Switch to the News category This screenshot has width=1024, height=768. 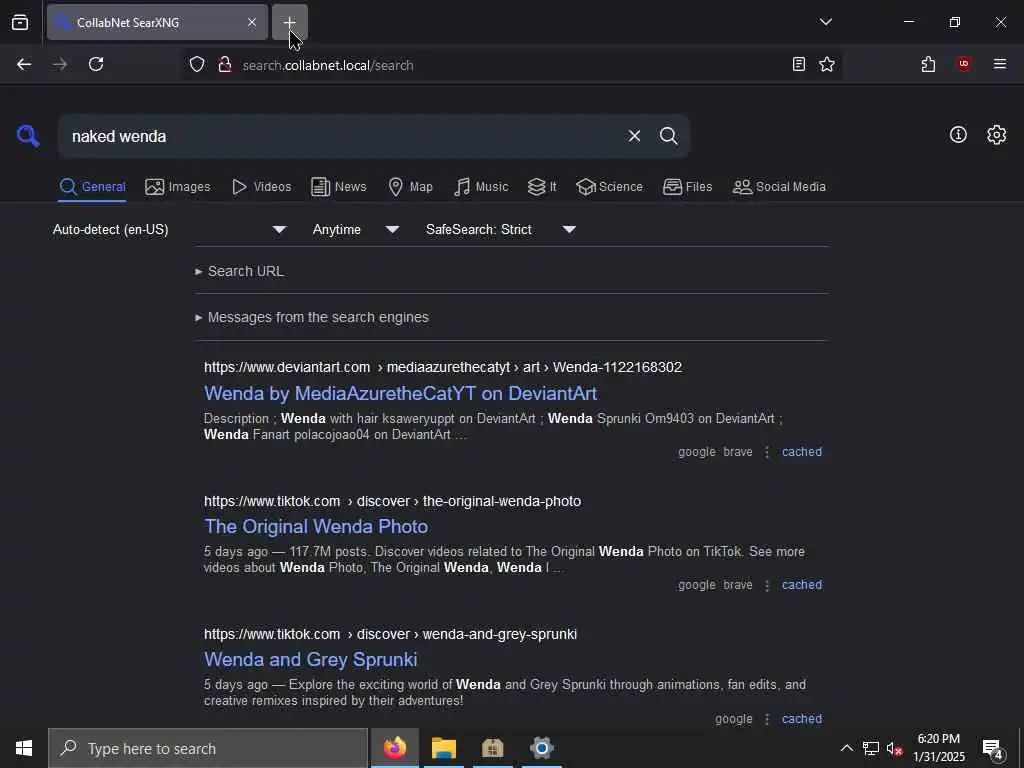[339, 187]
